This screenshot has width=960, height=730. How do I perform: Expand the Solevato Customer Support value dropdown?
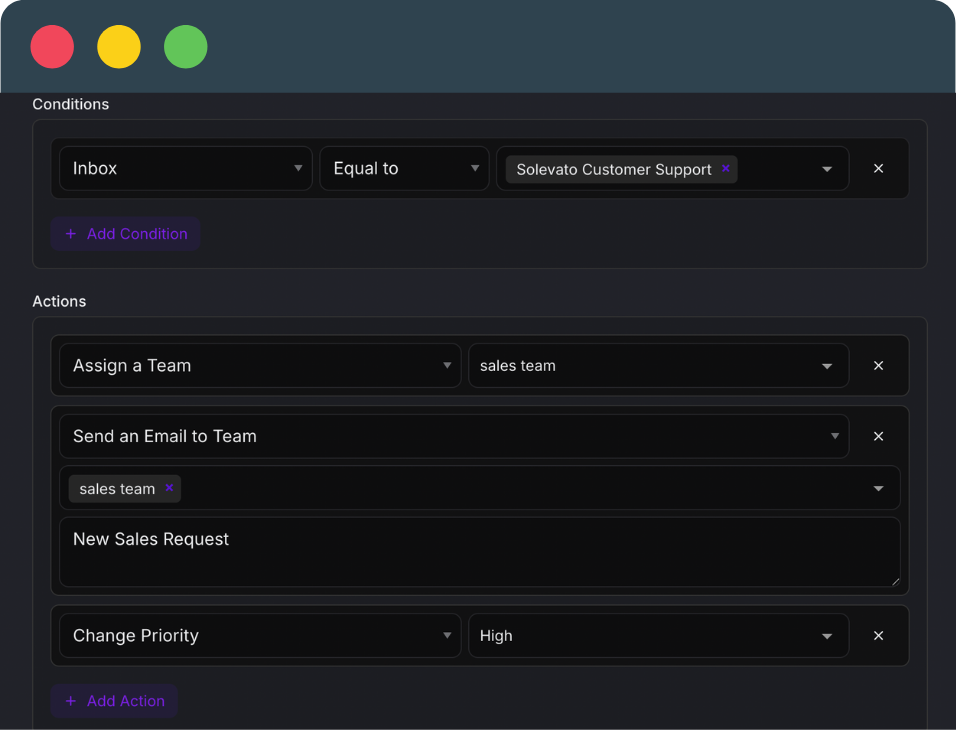click(x=827, y=169)
